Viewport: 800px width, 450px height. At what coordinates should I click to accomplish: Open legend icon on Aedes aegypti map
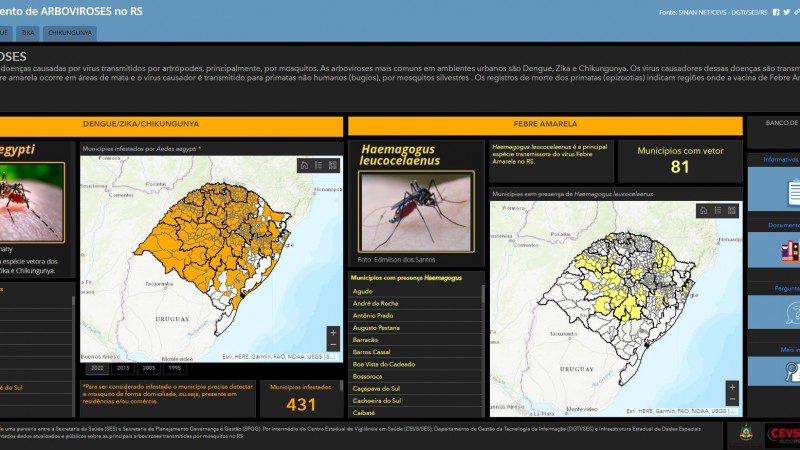tap(318, 165)
